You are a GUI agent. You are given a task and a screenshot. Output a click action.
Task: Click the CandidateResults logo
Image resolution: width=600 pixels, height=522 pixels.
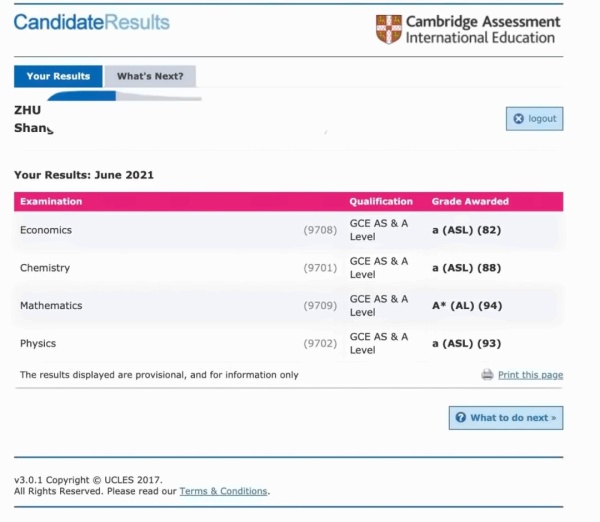tap(92, 22)
